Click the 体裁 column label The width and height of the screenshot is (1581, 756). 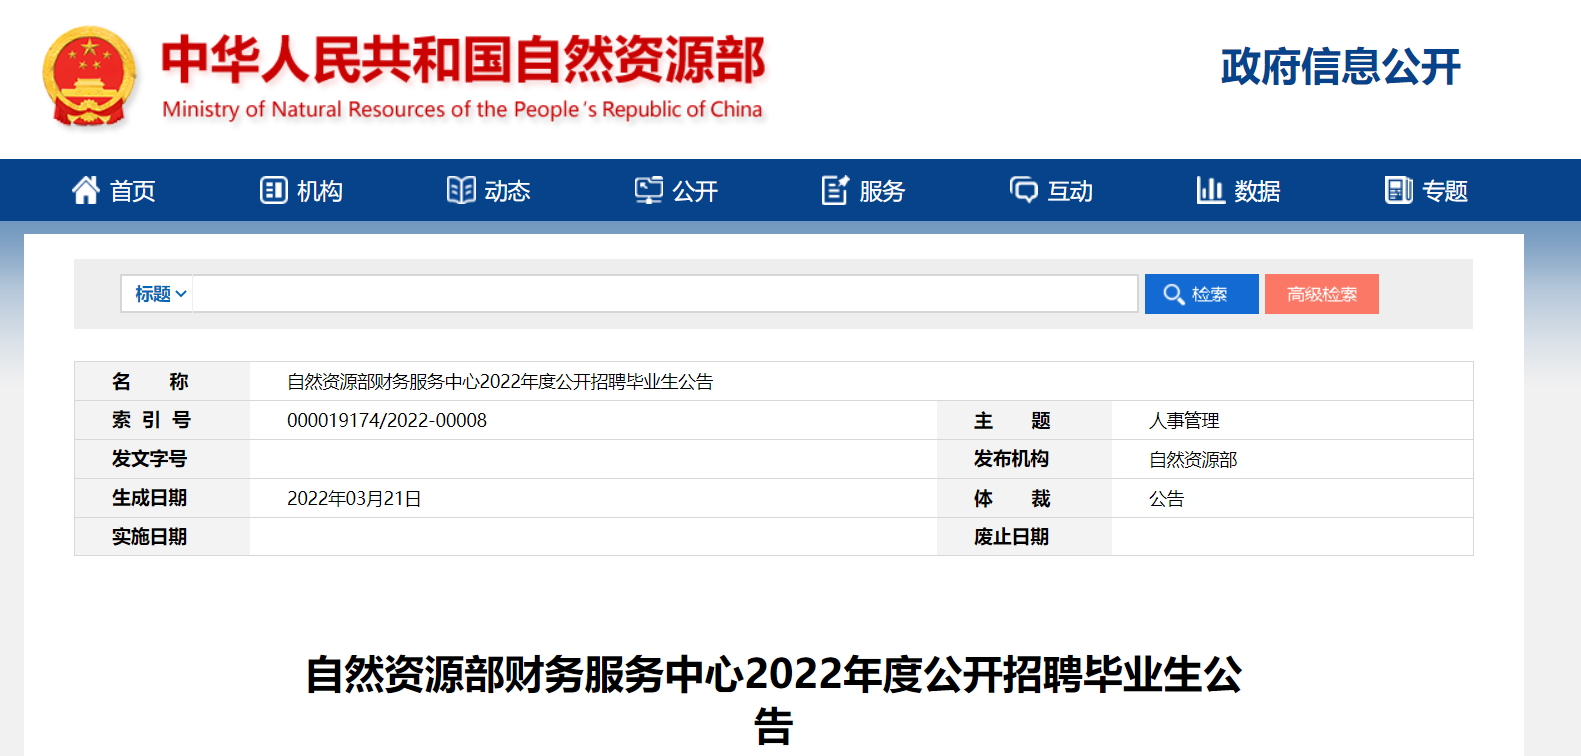(x=1012, y=498)
